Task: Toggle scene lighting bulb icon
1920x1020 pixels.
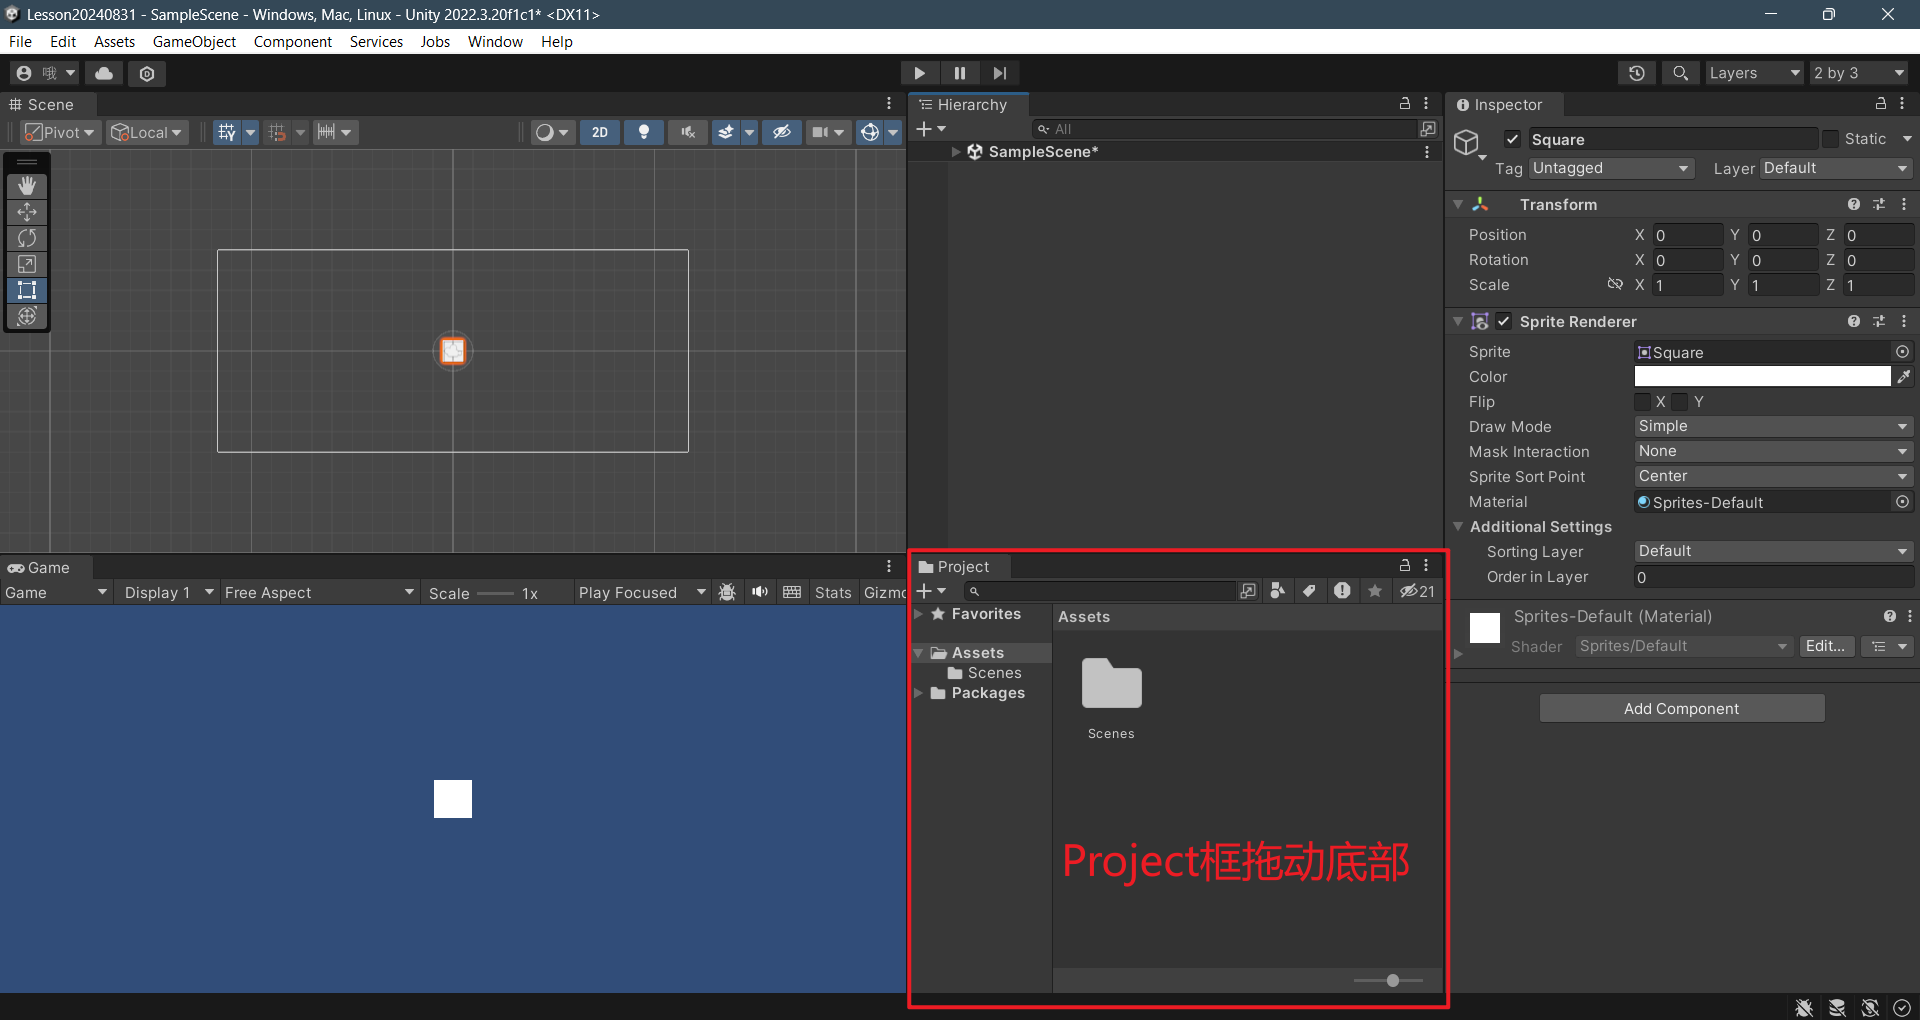Action: [x=644, y=132]
